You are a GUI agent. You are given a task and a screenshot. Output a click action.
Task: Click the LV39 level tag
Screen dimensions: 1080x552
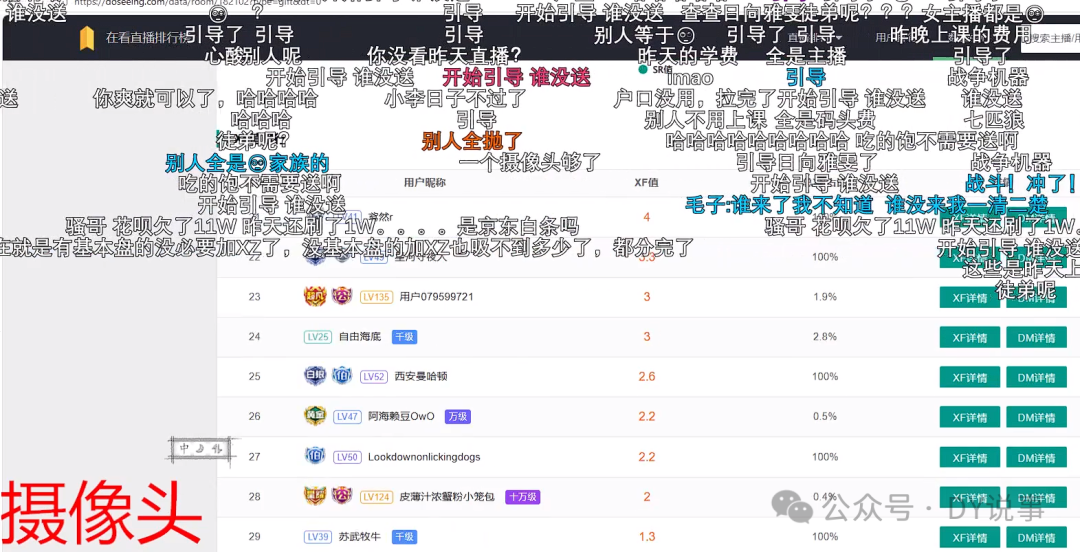pyautogui.click(x=318, y=537)
